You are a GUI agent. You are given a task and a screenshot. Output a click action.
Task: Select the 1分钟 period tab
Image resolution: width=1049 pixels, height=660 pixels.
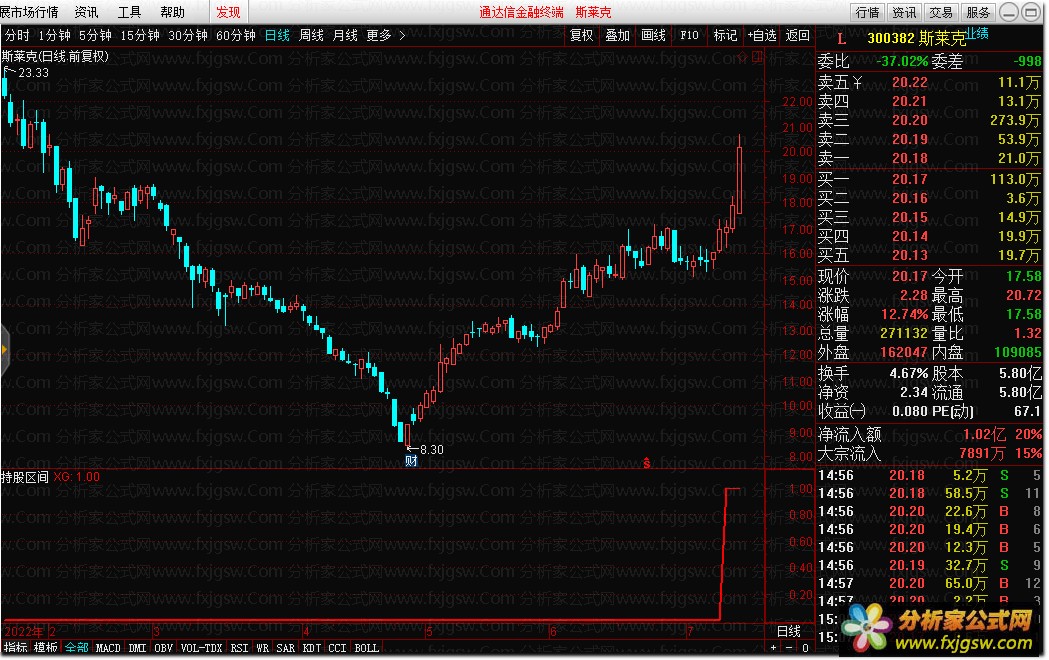click(x=54, y=35)
